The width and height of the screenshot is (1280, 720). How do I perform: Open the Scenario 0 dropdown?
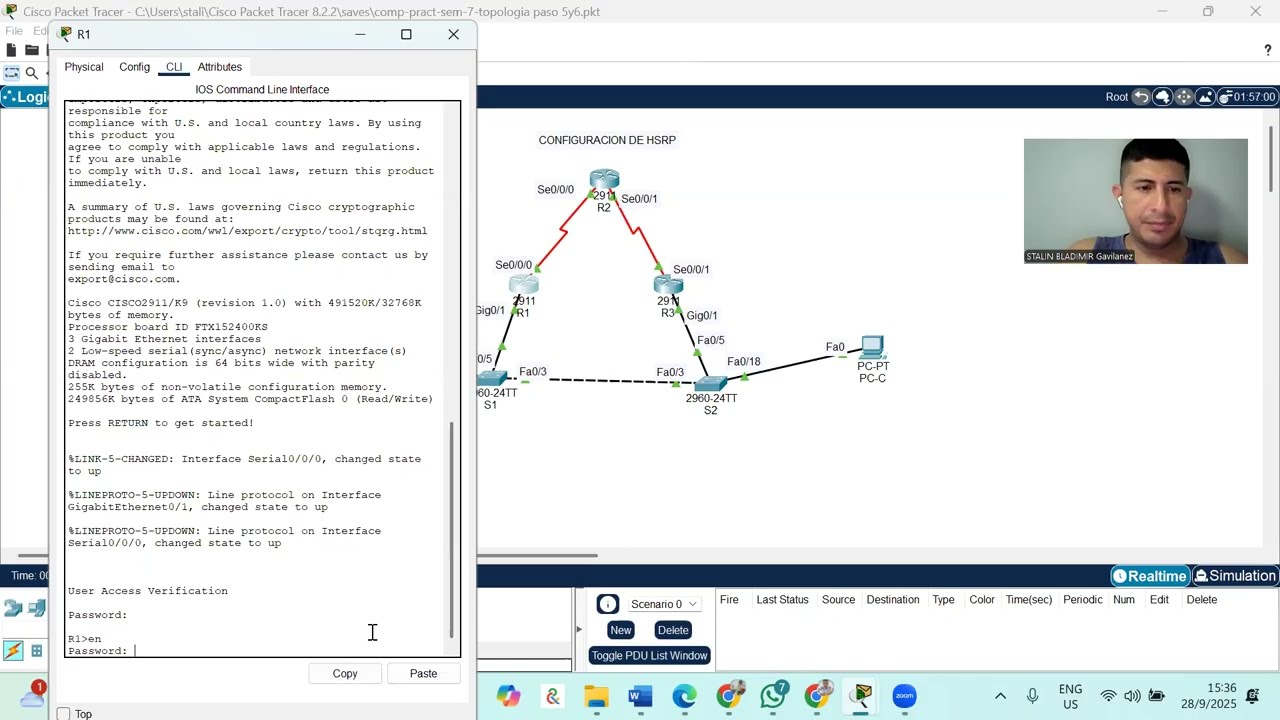664,604
